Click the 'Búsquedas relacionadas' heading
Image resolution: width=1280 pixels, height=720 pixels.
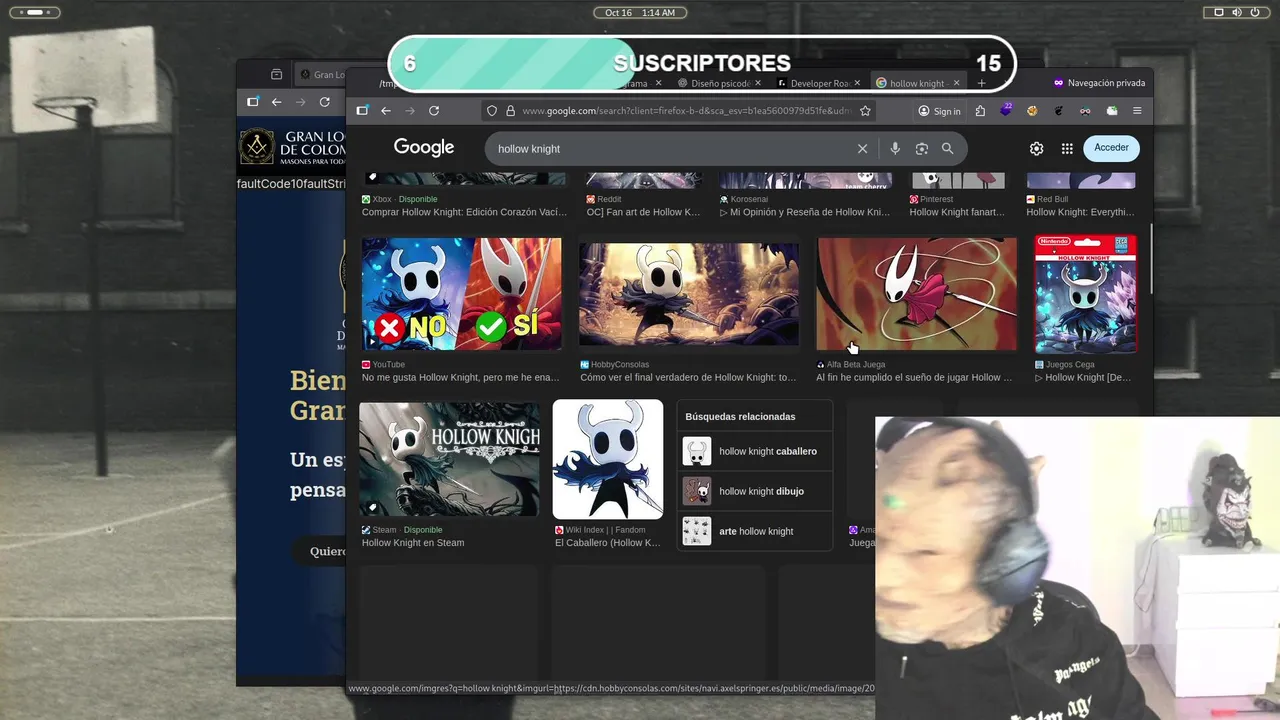tap(740, 416)
